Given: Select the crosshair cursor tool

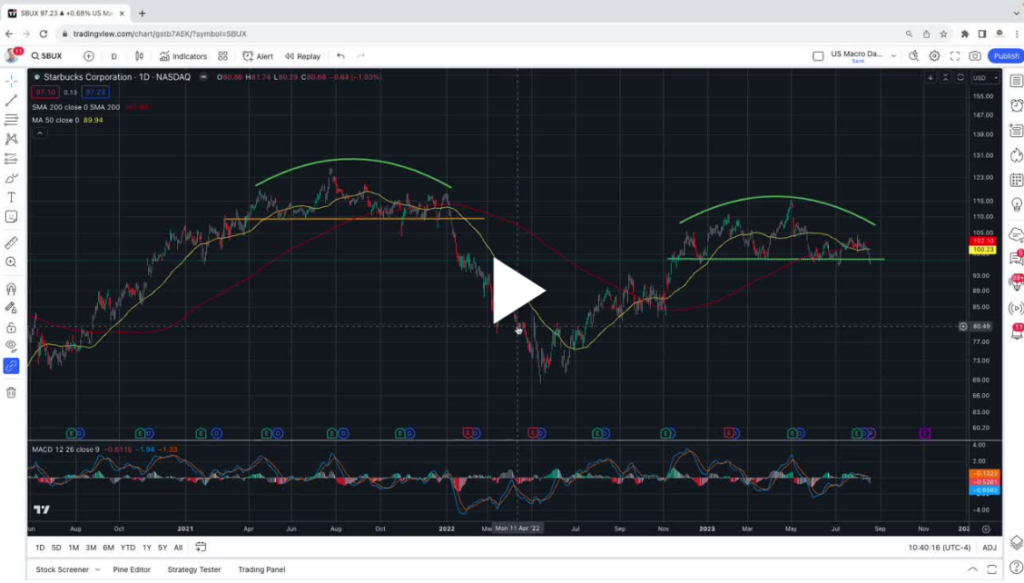Looking at the screenshot, I should click(11, 81).
